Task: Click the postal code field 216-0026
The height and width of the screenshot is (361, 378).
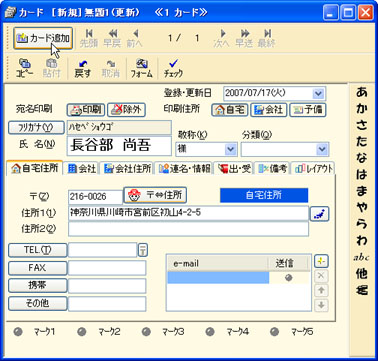Action: pyautogui.click(x=95, y=197)
